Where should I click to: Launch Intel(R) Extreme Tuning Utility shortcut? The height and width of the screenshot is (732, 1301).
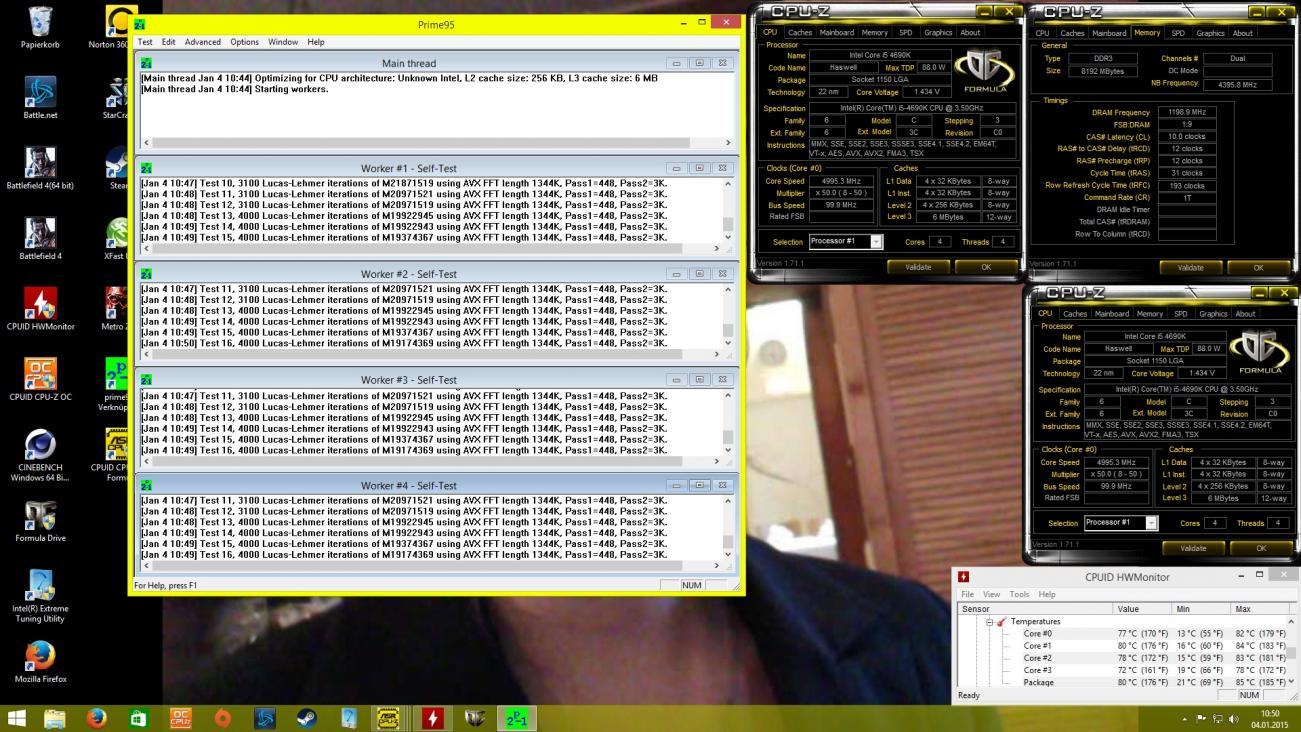41,596
